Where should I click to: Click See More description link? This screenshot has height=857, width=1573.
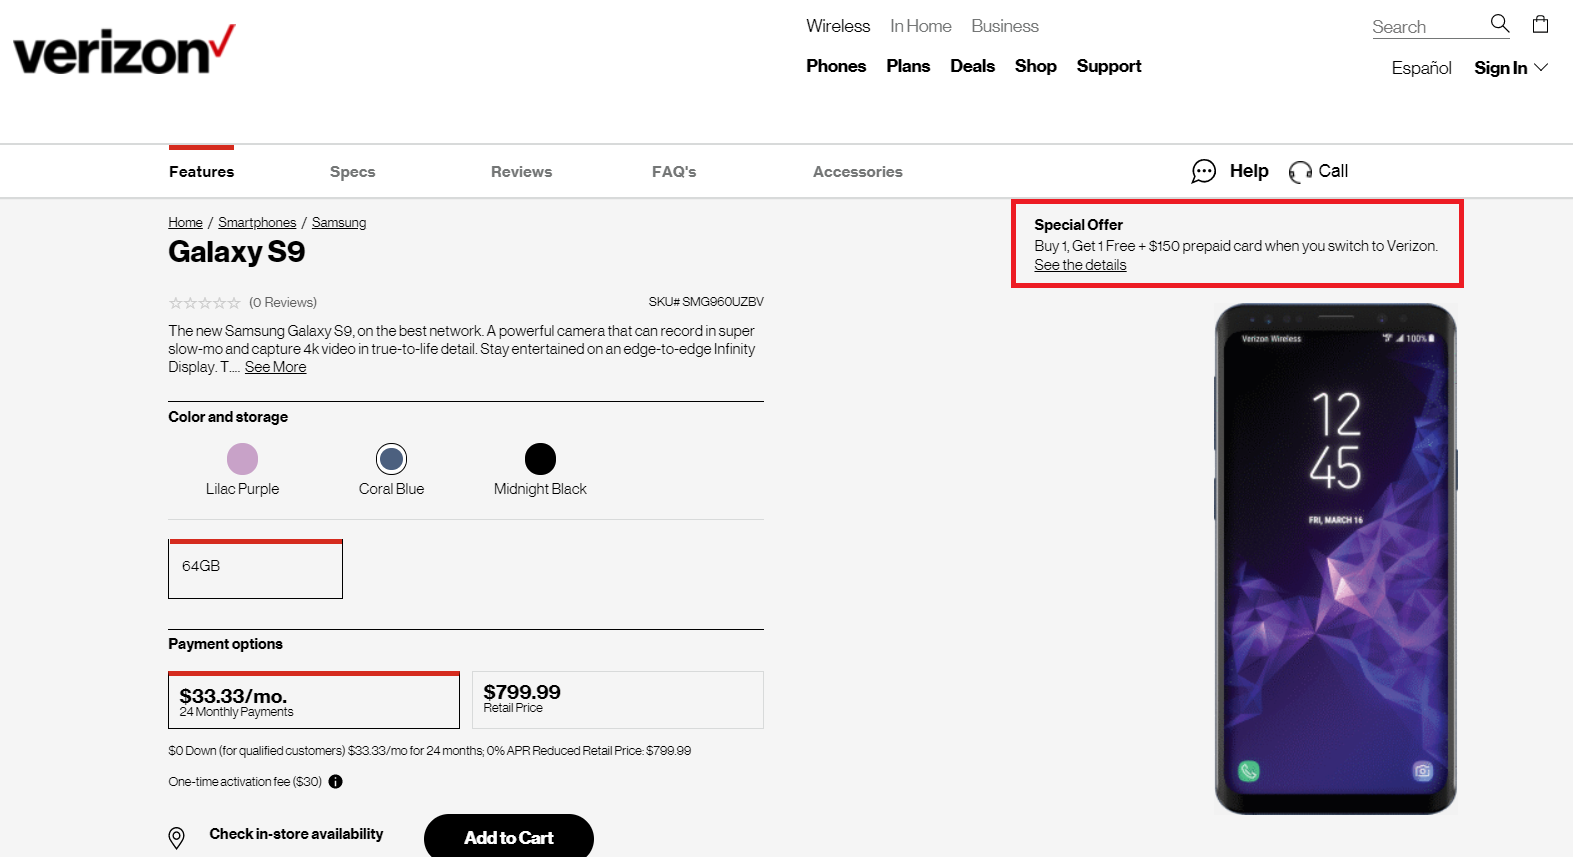(x=275, y=367)
